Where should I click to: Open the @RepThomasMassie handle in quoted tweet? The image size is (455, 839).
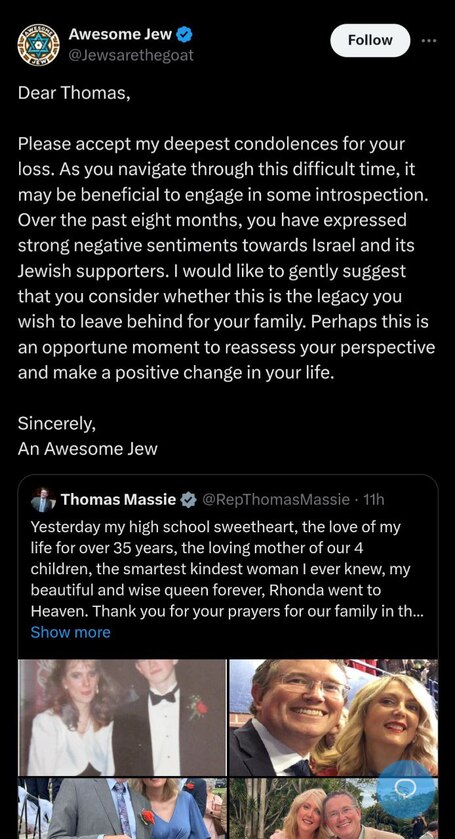point(276,500)
